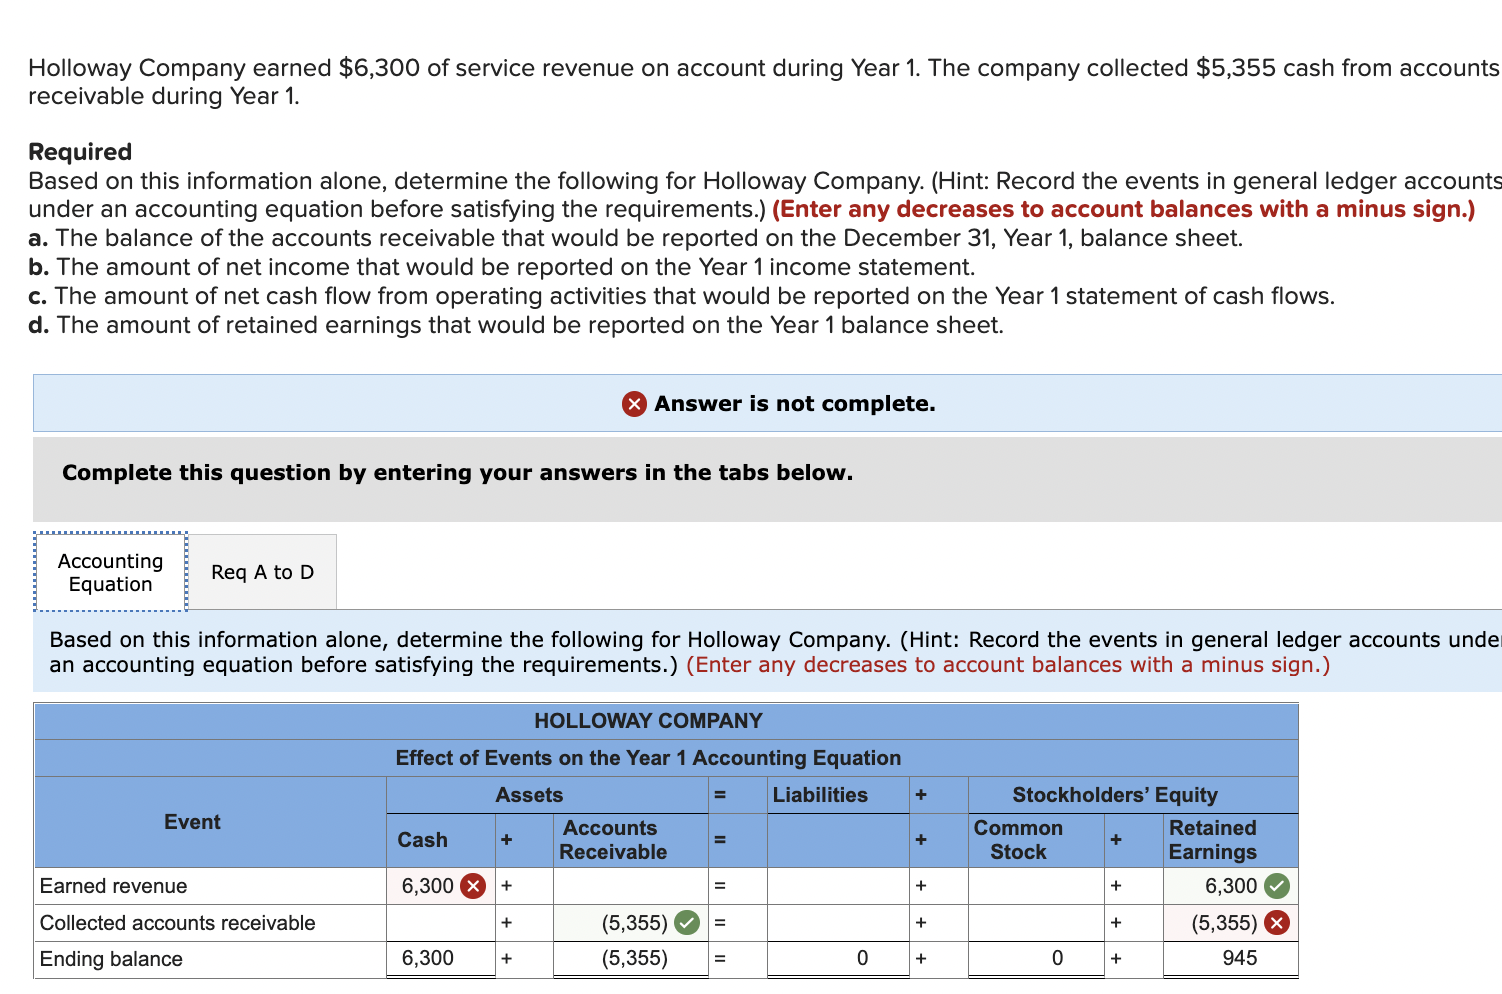1502x994 pixels.
Task: Select the empty Liabilities cell for Collected accounts receivable
Action: [838, 923]
